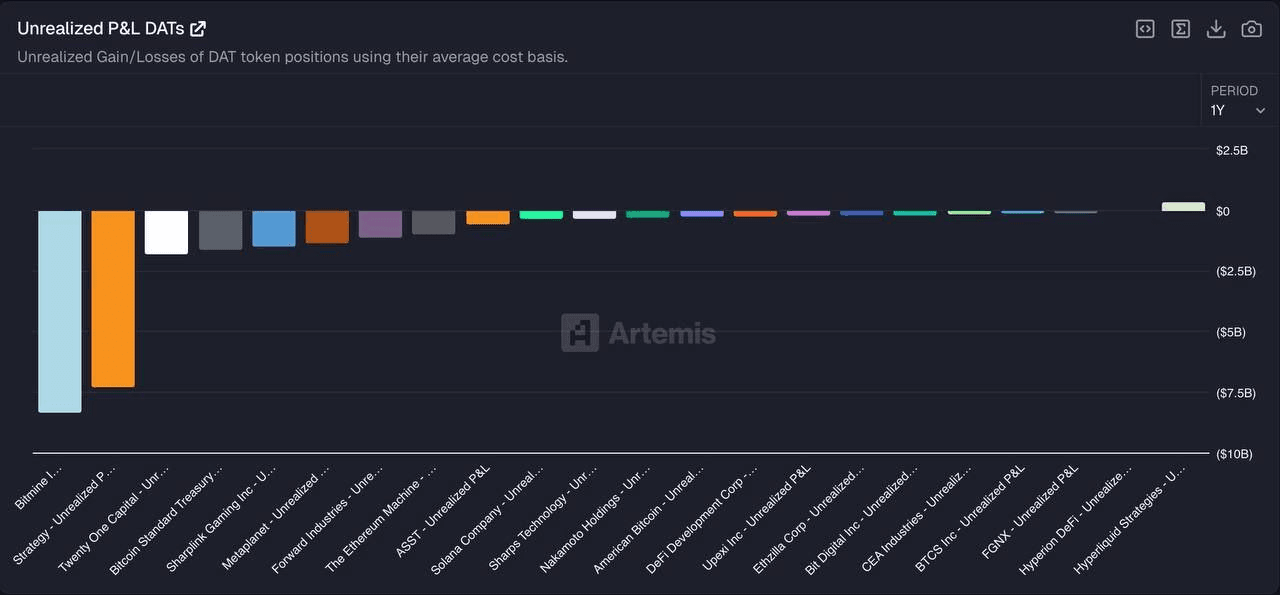Select the light blue Bitmine bar
1280x595 pixels.
60,311
